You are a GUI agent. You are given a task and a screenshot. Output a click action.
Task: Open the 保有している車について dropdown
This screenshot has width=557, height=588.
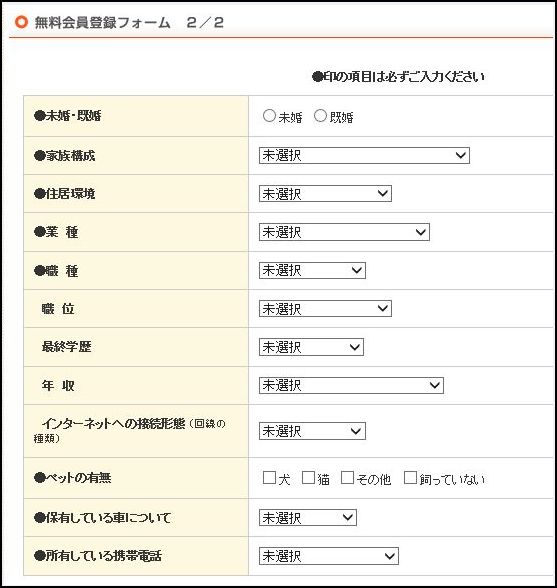point(308,518)
